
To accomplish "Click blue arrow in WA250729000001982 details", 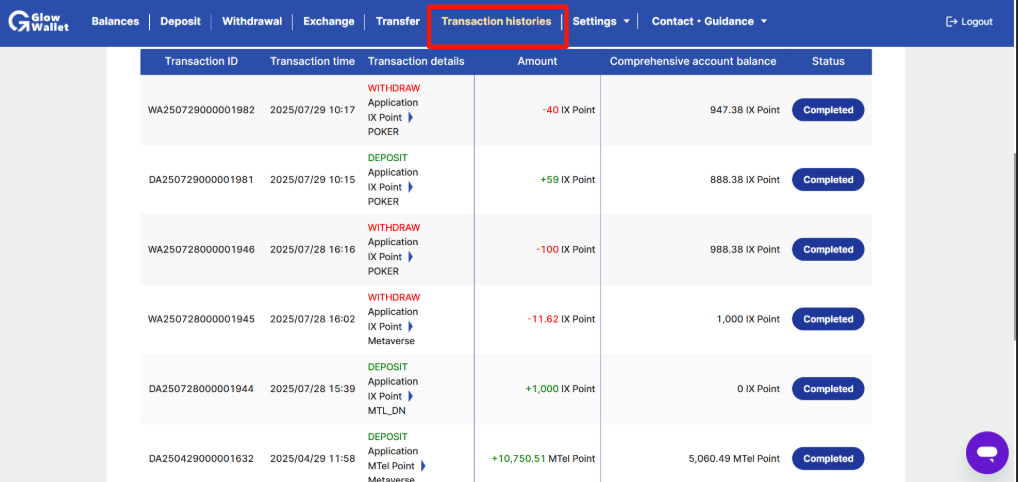I will pyautogui.click(x=410, y=118).
